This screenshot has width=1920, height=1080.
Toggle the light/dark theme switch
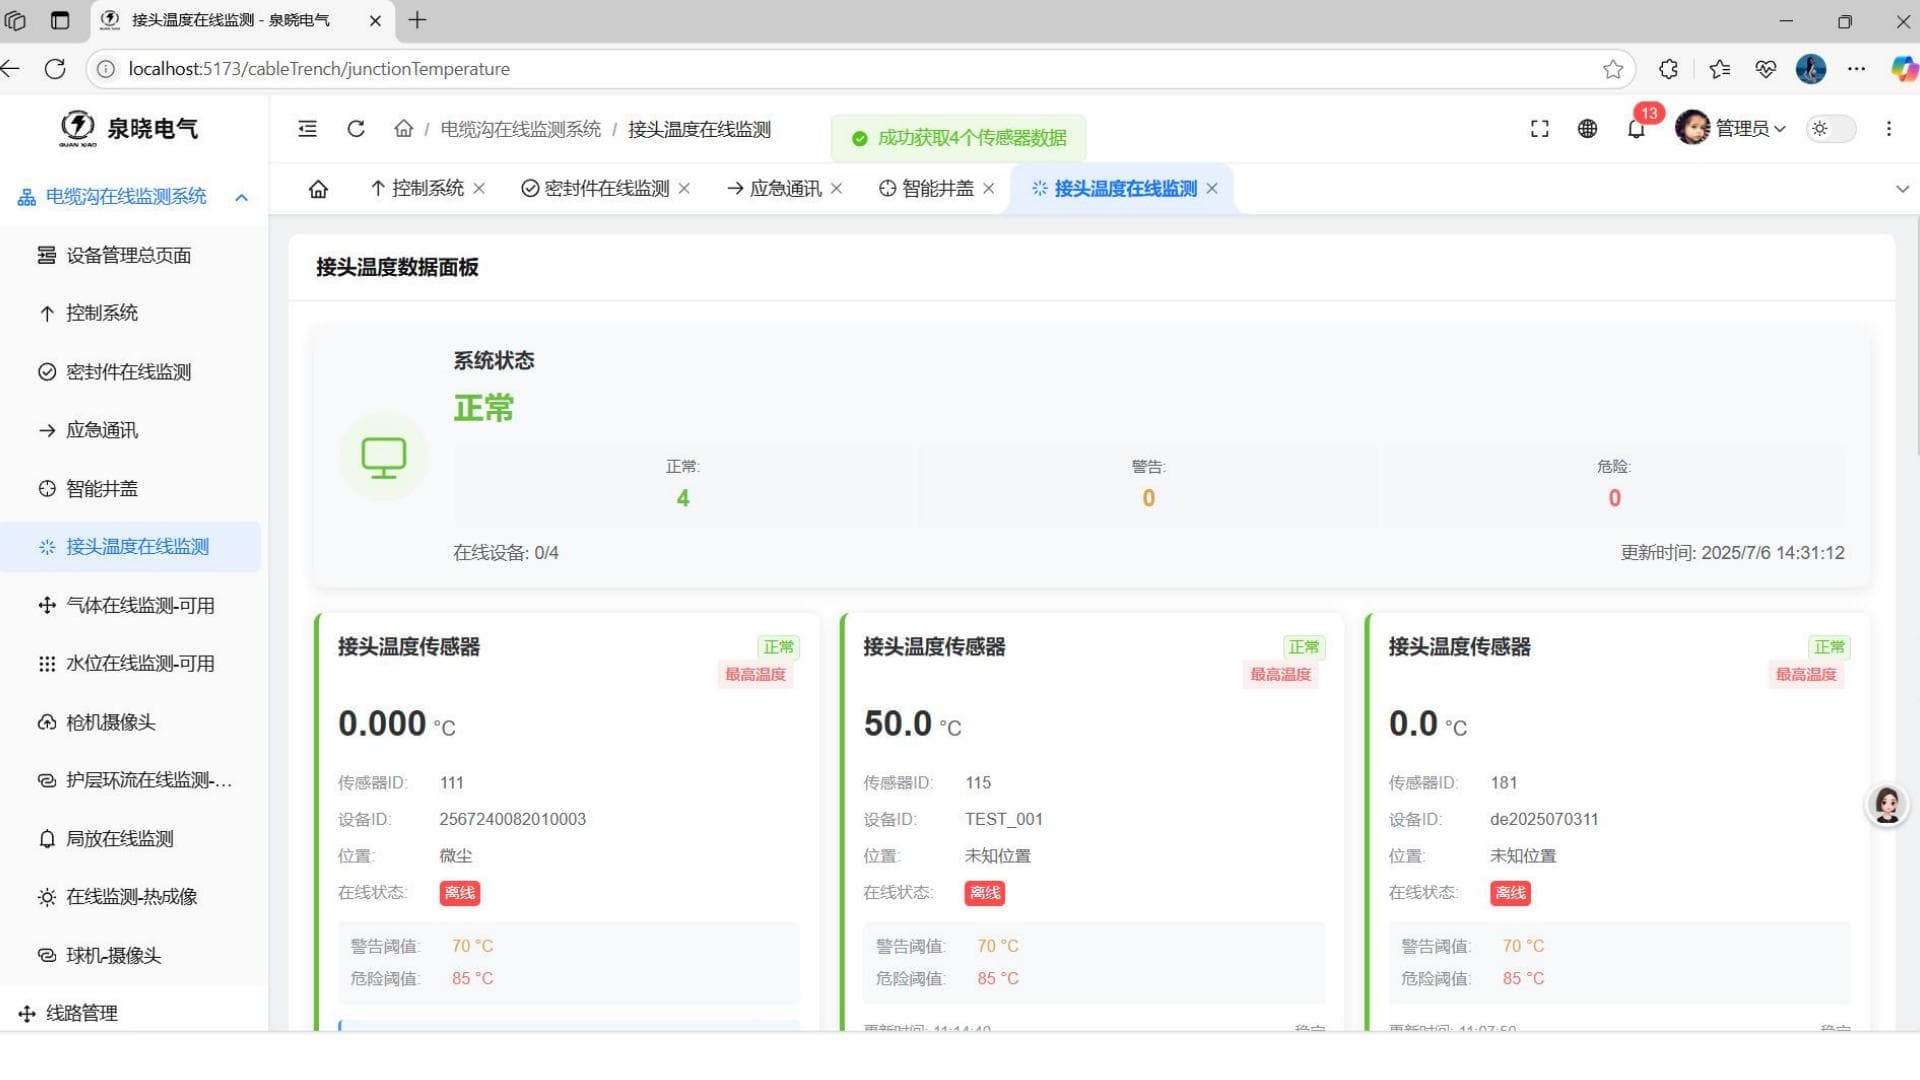[x=1830, y=129]
